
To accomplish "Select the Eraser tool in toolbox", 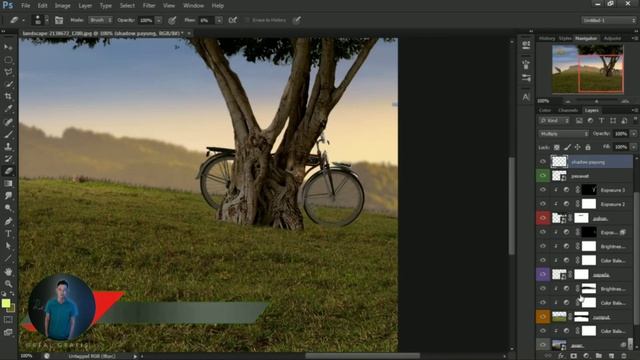I will pyautogui.click(x=8, y=171).
